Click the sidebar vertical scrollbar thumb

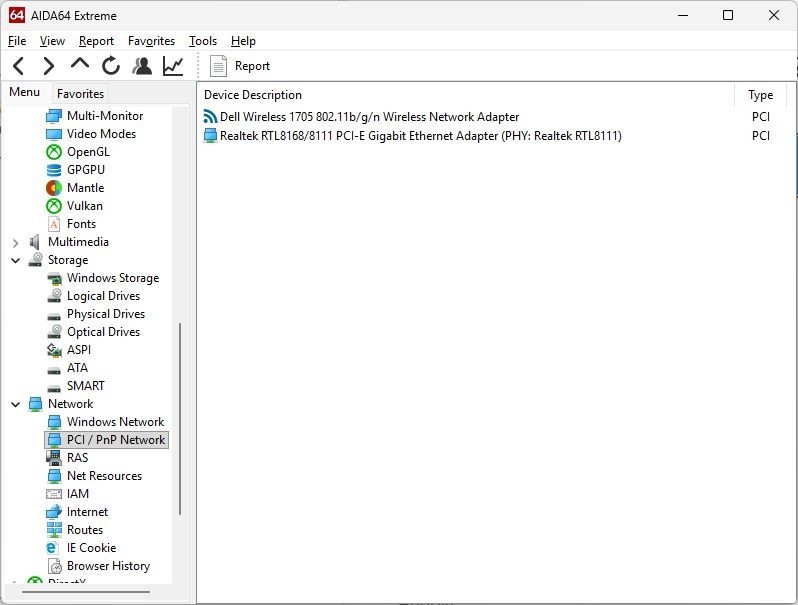tap(180, 419)
